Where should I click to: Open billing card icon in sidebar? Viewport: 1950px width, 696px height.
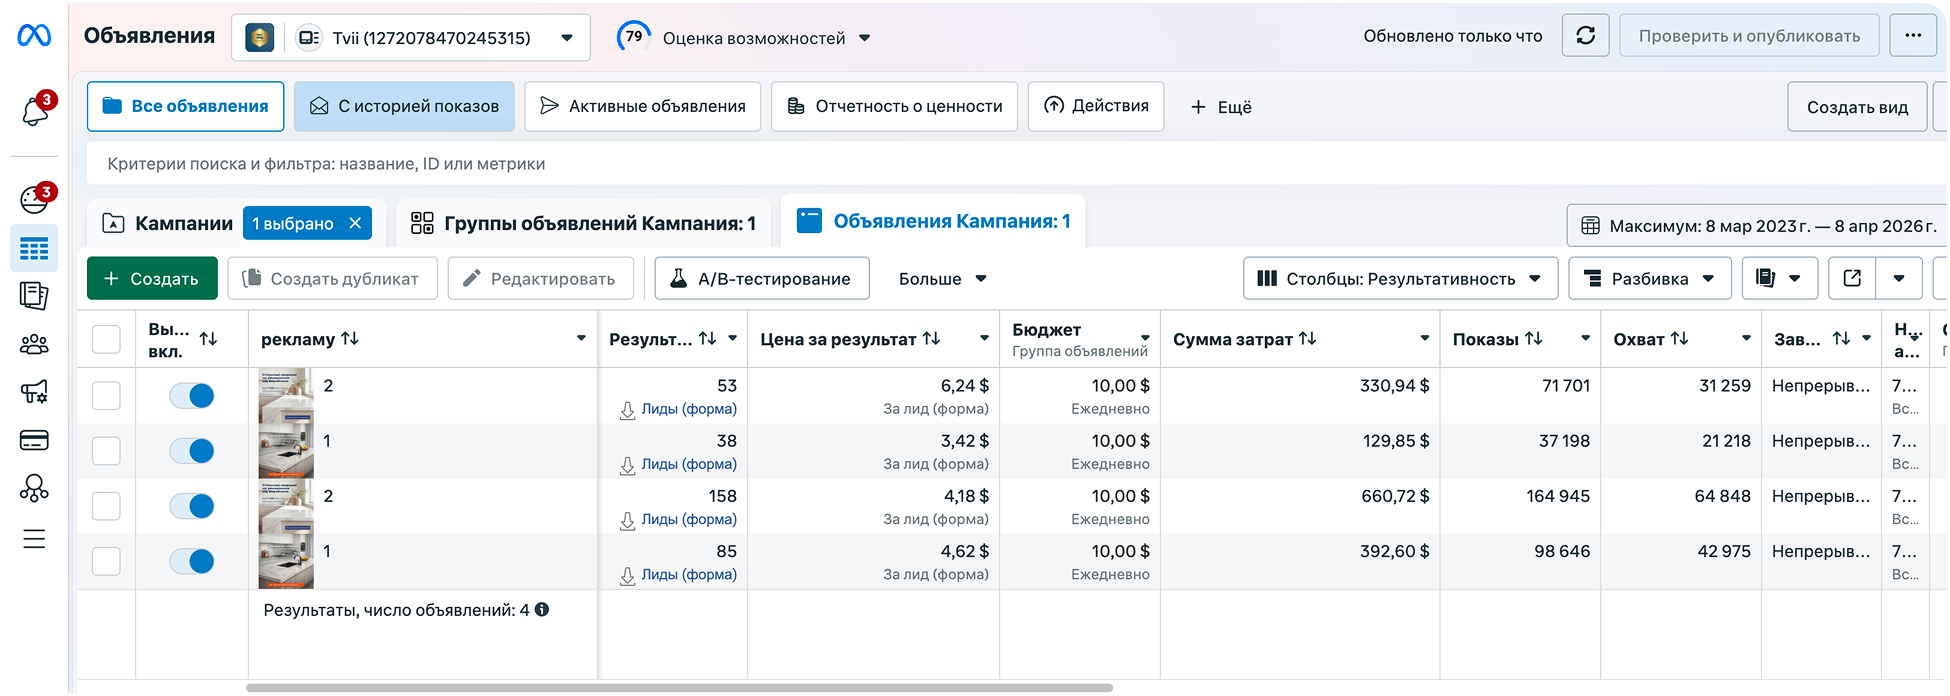click(x=34, y=440)
